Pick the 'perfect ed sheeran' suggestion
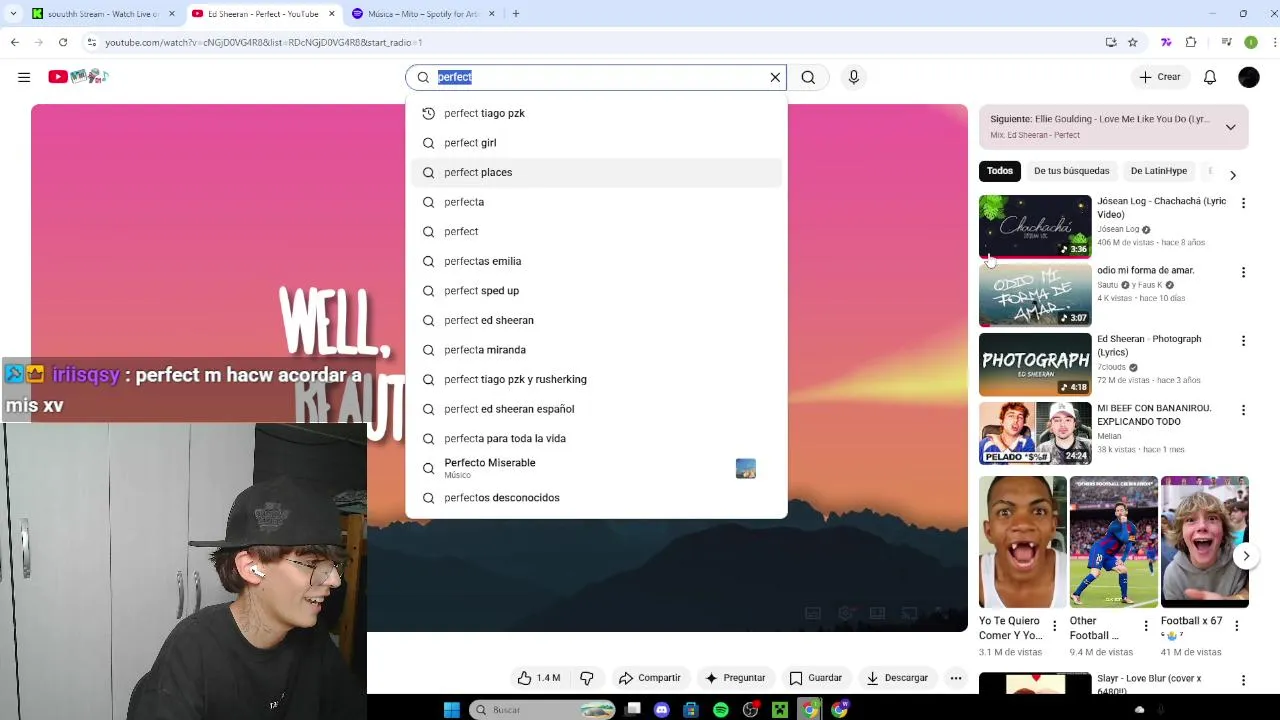 pos(596,320)
